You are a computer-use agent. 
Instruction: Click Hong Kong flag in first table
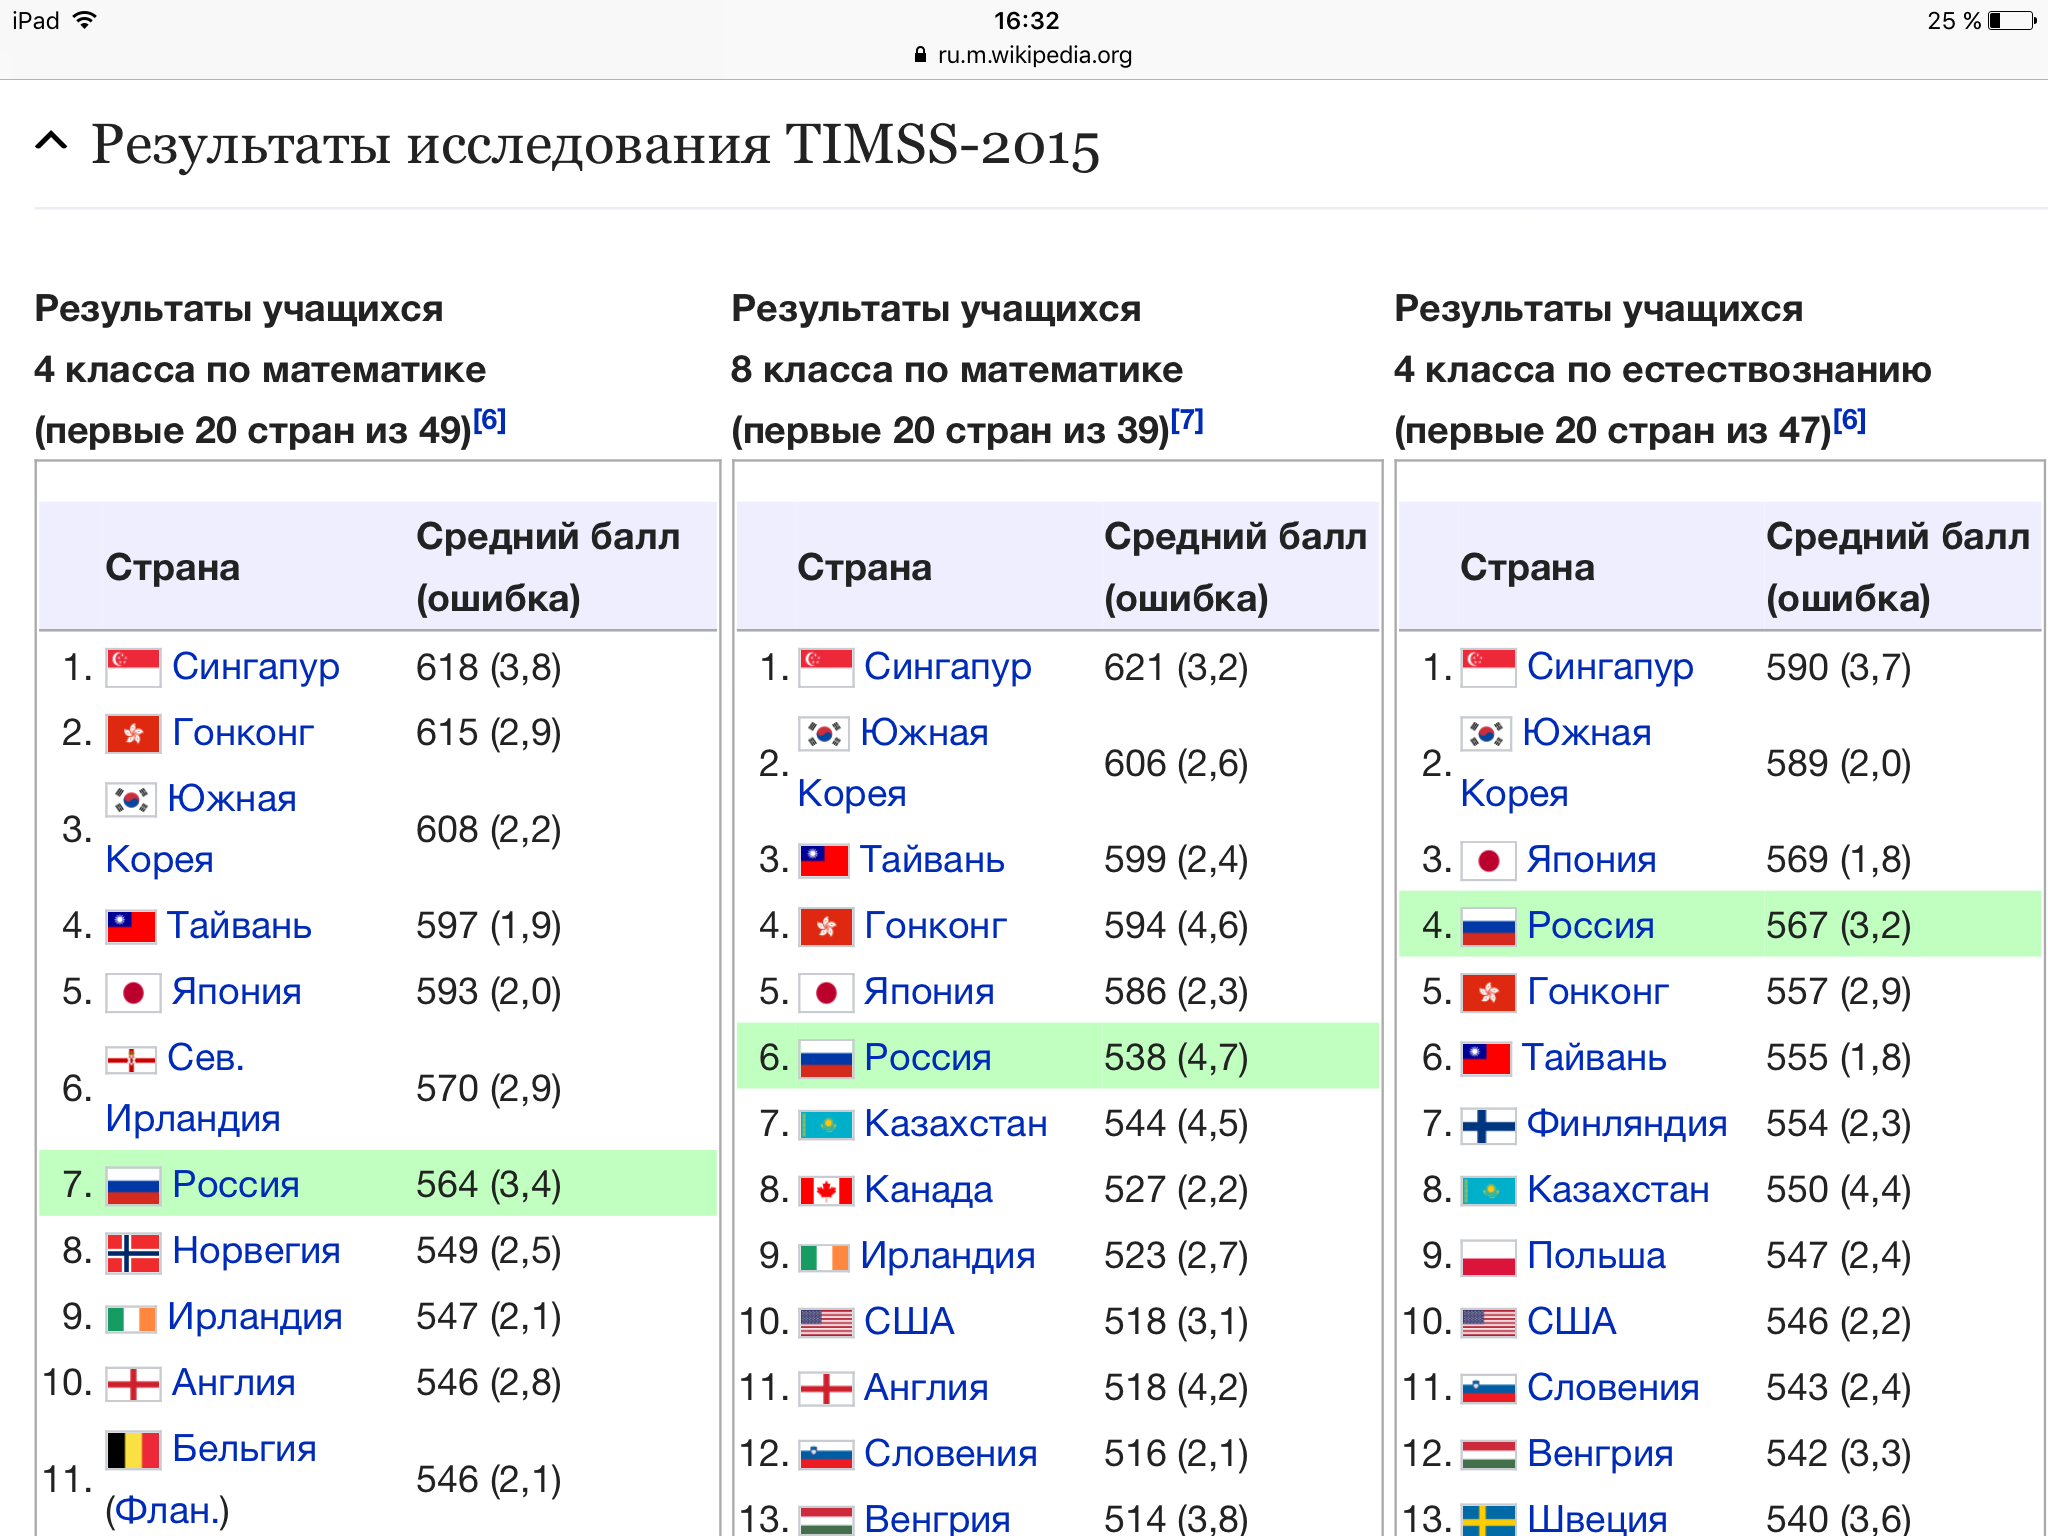pyautogui.click(x=133, y=733)
